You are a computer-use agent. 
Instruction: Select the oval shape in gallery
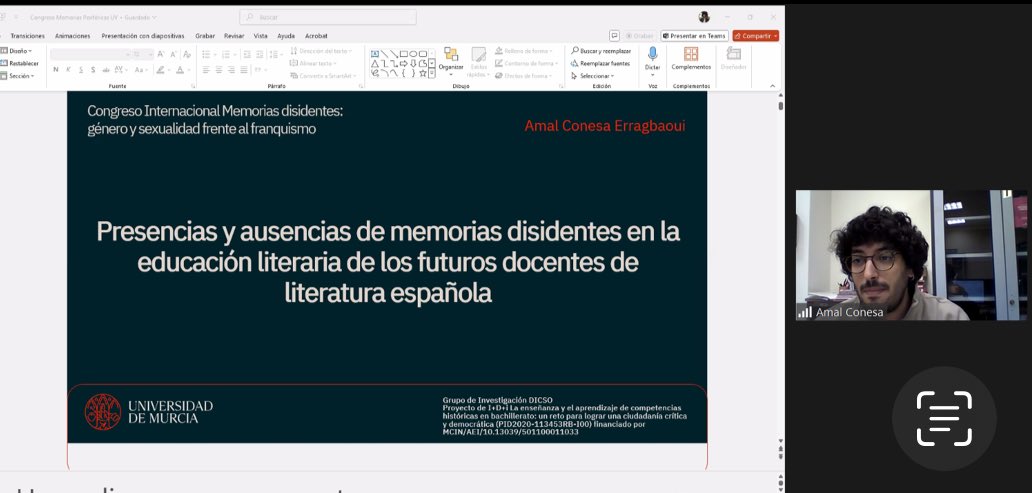[x=413, y=54]
